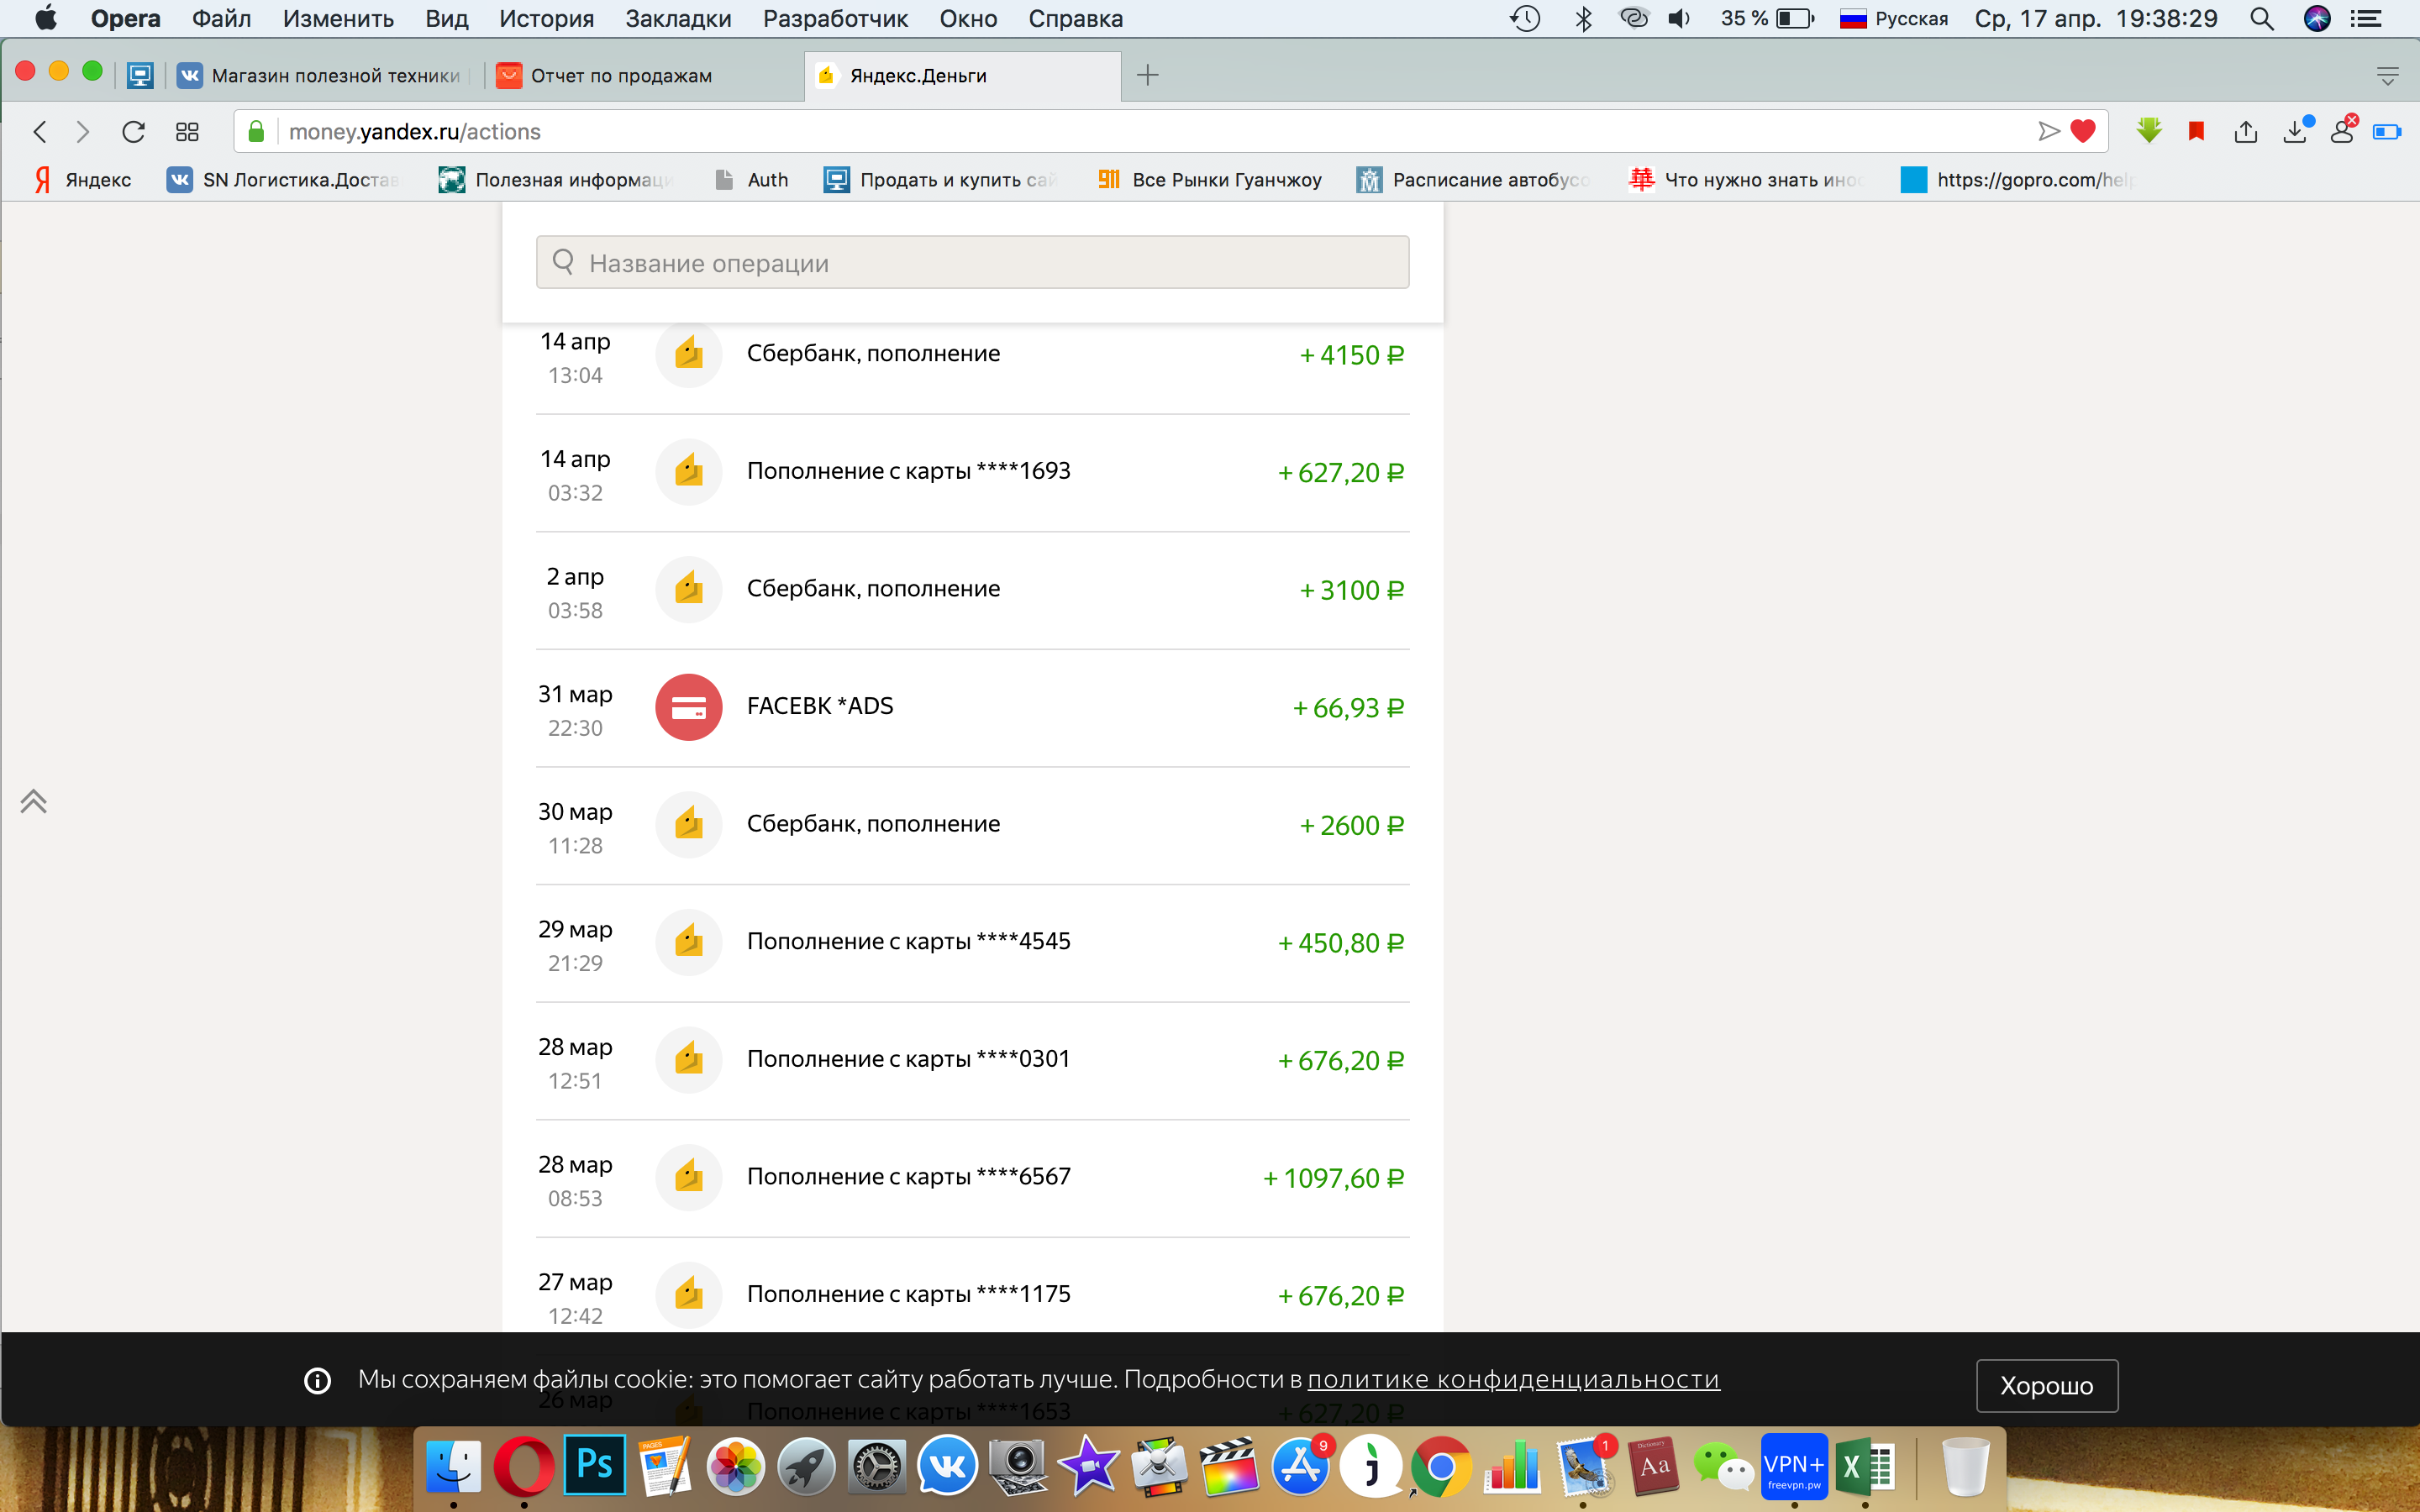Image resolution: width=2420 pixels, height=1512 pixels.
Task: Open the Закладки menu
Action: click(x=678, y=19)
